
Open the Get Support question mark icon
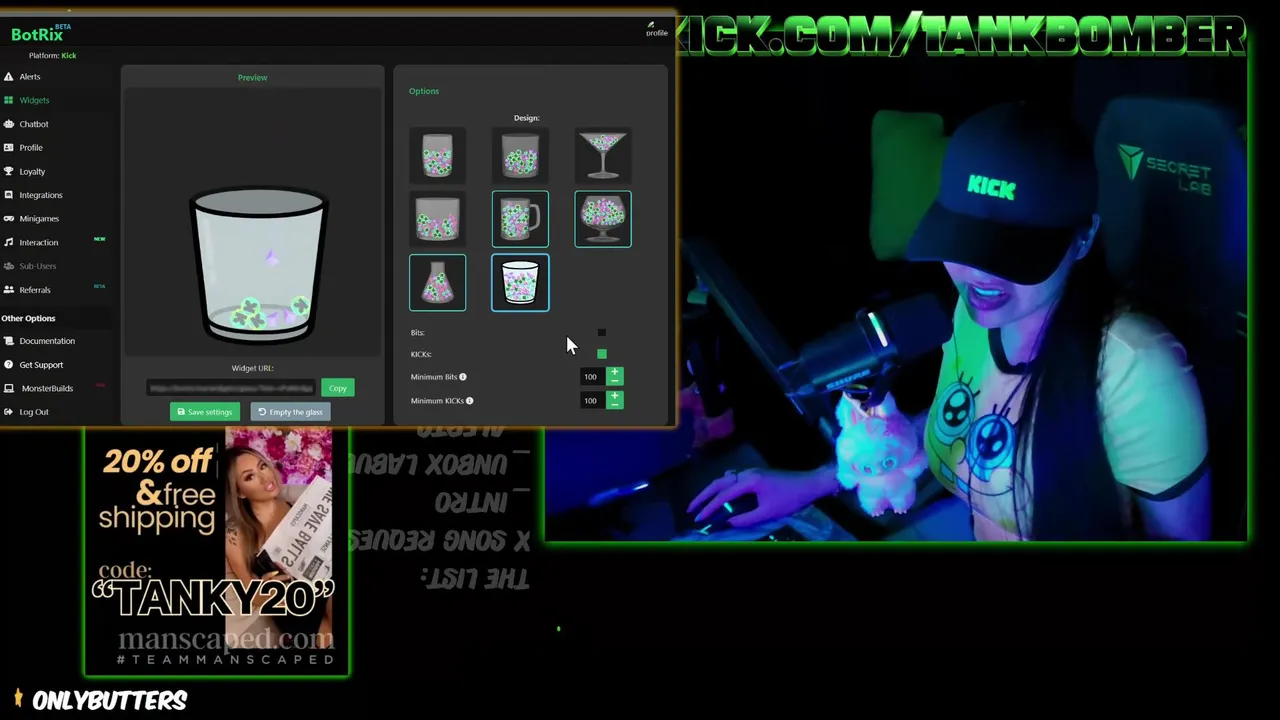9,365
